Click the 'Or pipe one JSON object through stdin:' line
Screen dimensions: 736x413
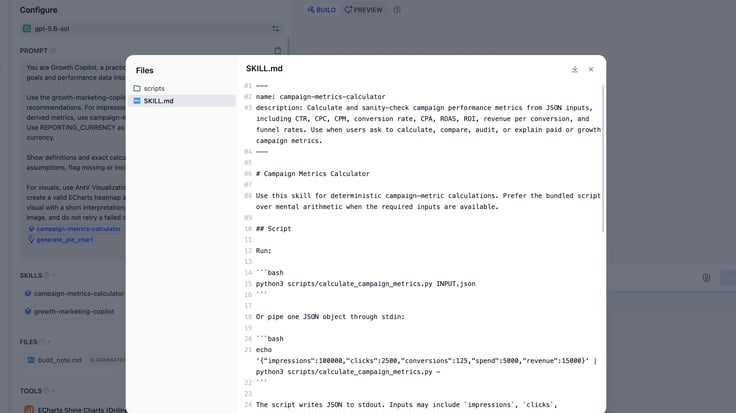330,317
